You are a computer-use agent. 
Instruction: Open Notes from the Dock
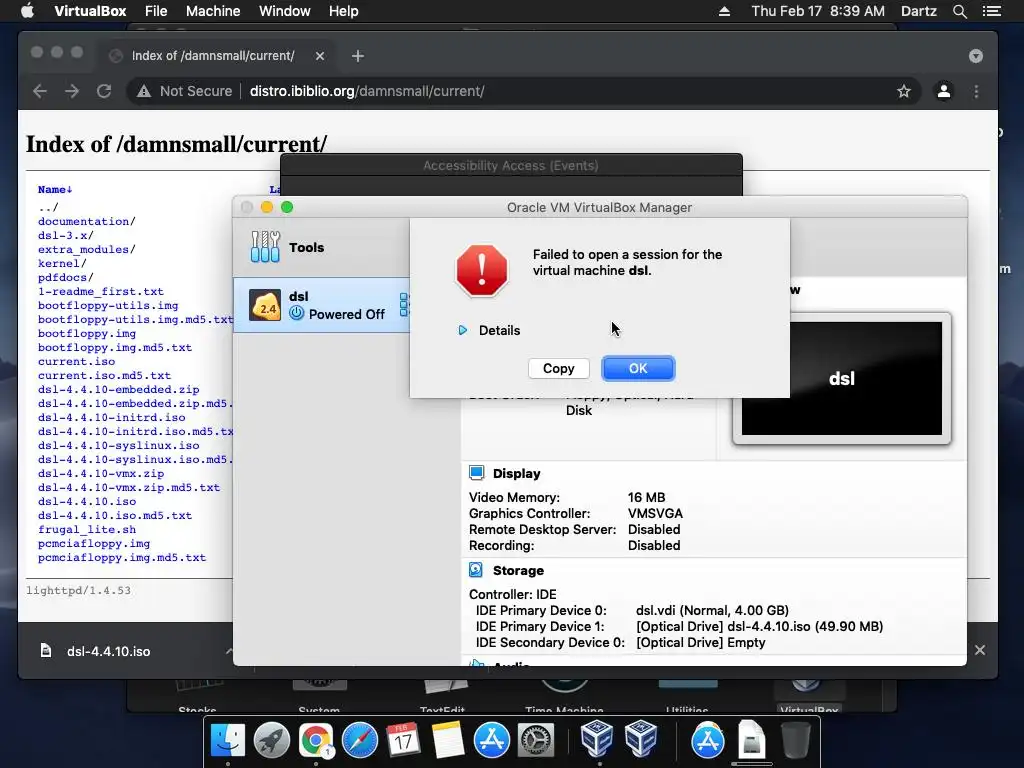447,741
